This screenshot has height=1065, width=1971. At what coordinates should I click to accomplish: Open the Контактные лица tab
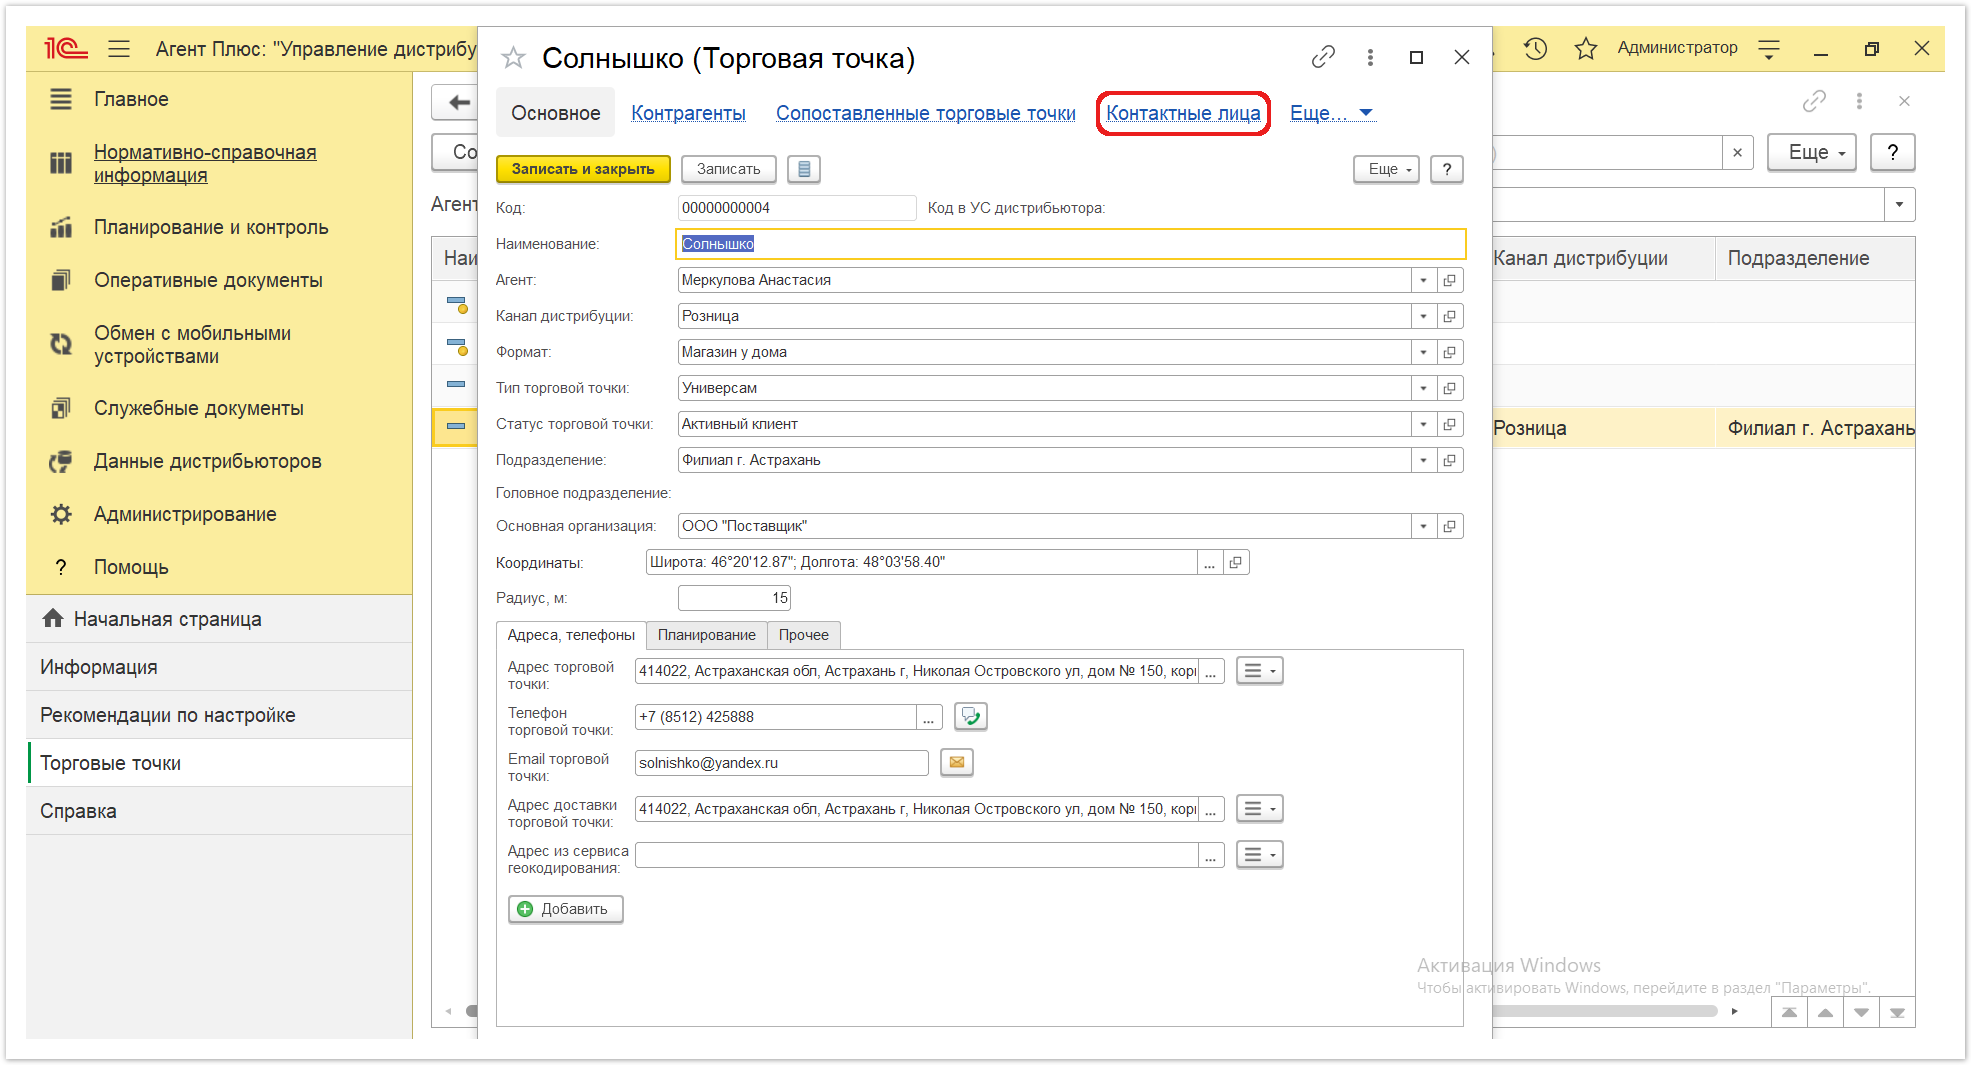click(x=1183, y=113)
